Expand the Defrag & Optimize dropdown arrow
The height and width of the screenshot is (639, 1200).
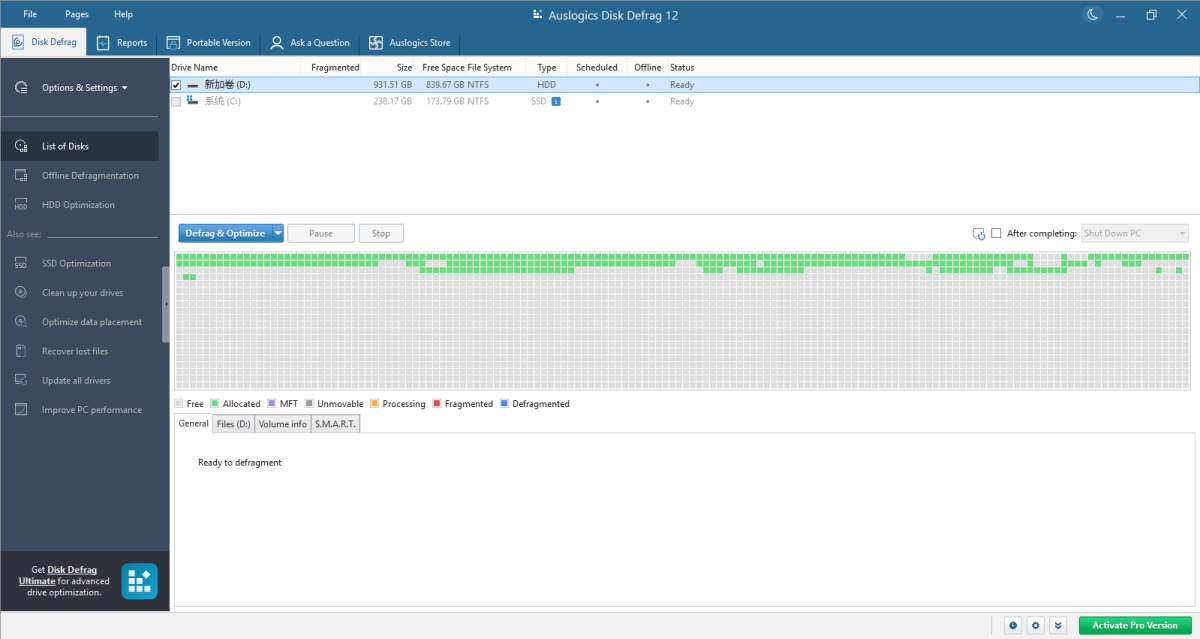(278, 233)
